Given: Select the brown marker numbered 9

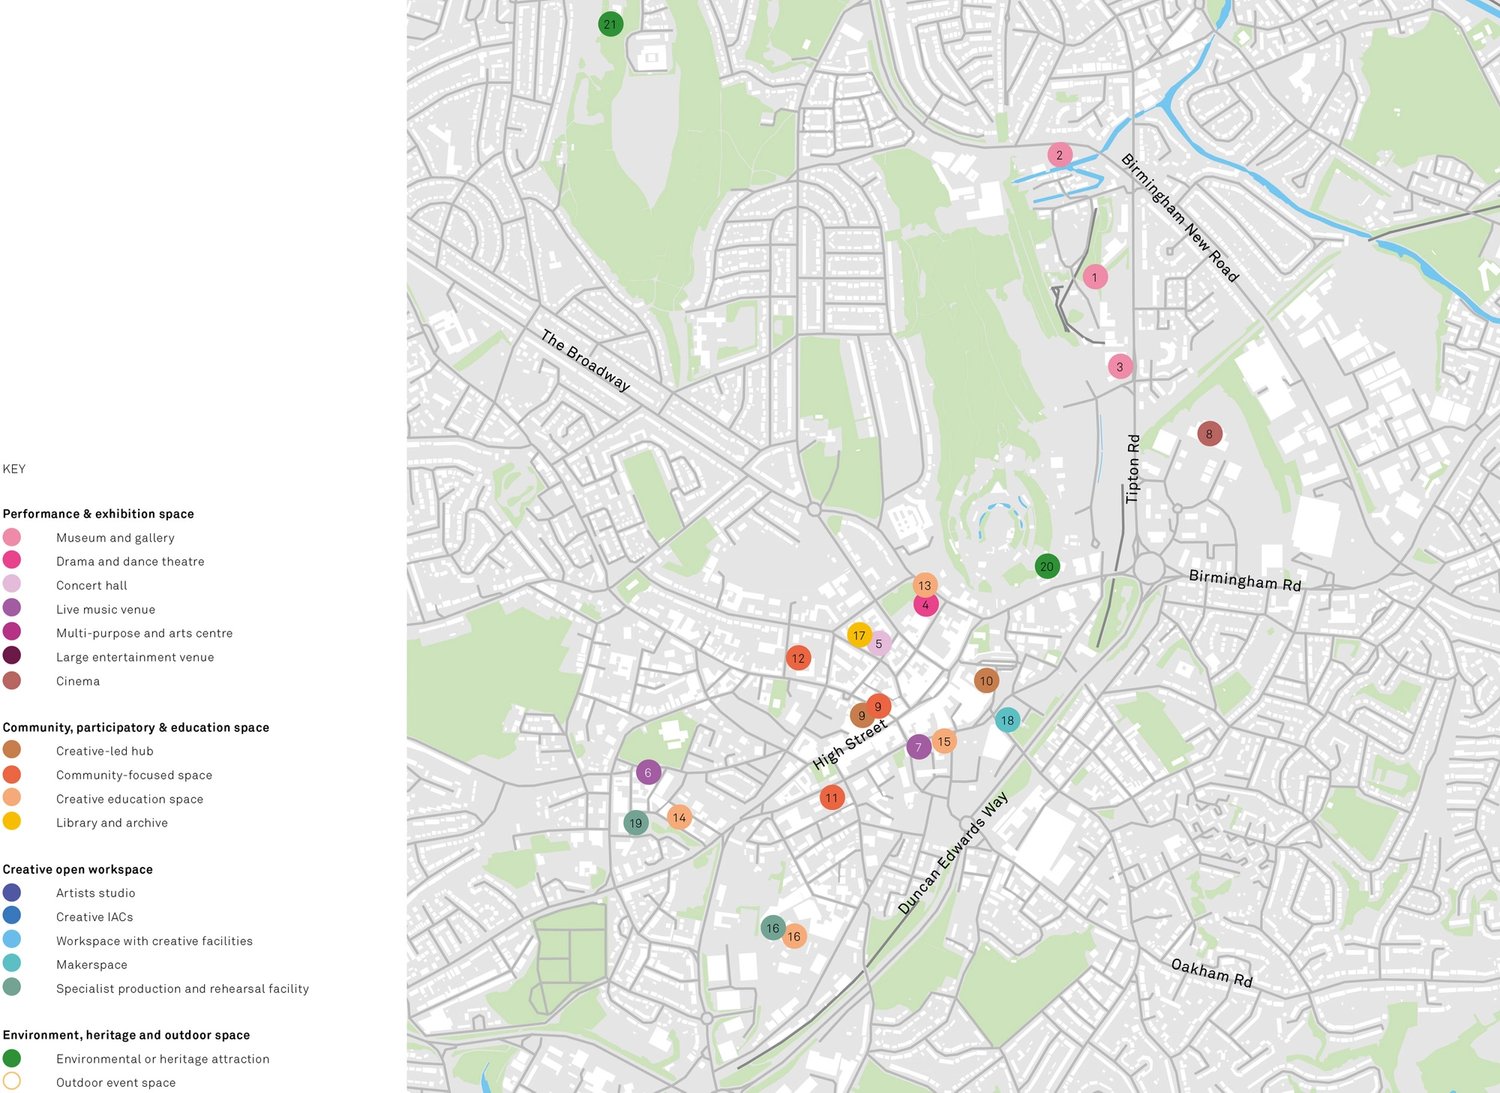Looking at the screenshot, I should [x=861, y=716].
